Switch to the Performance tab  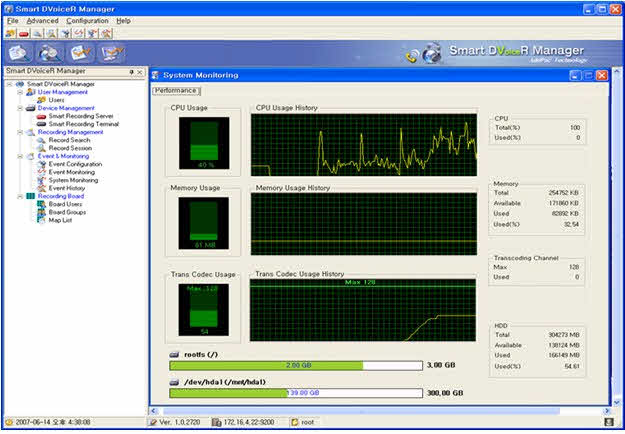[x=175, y=90]
